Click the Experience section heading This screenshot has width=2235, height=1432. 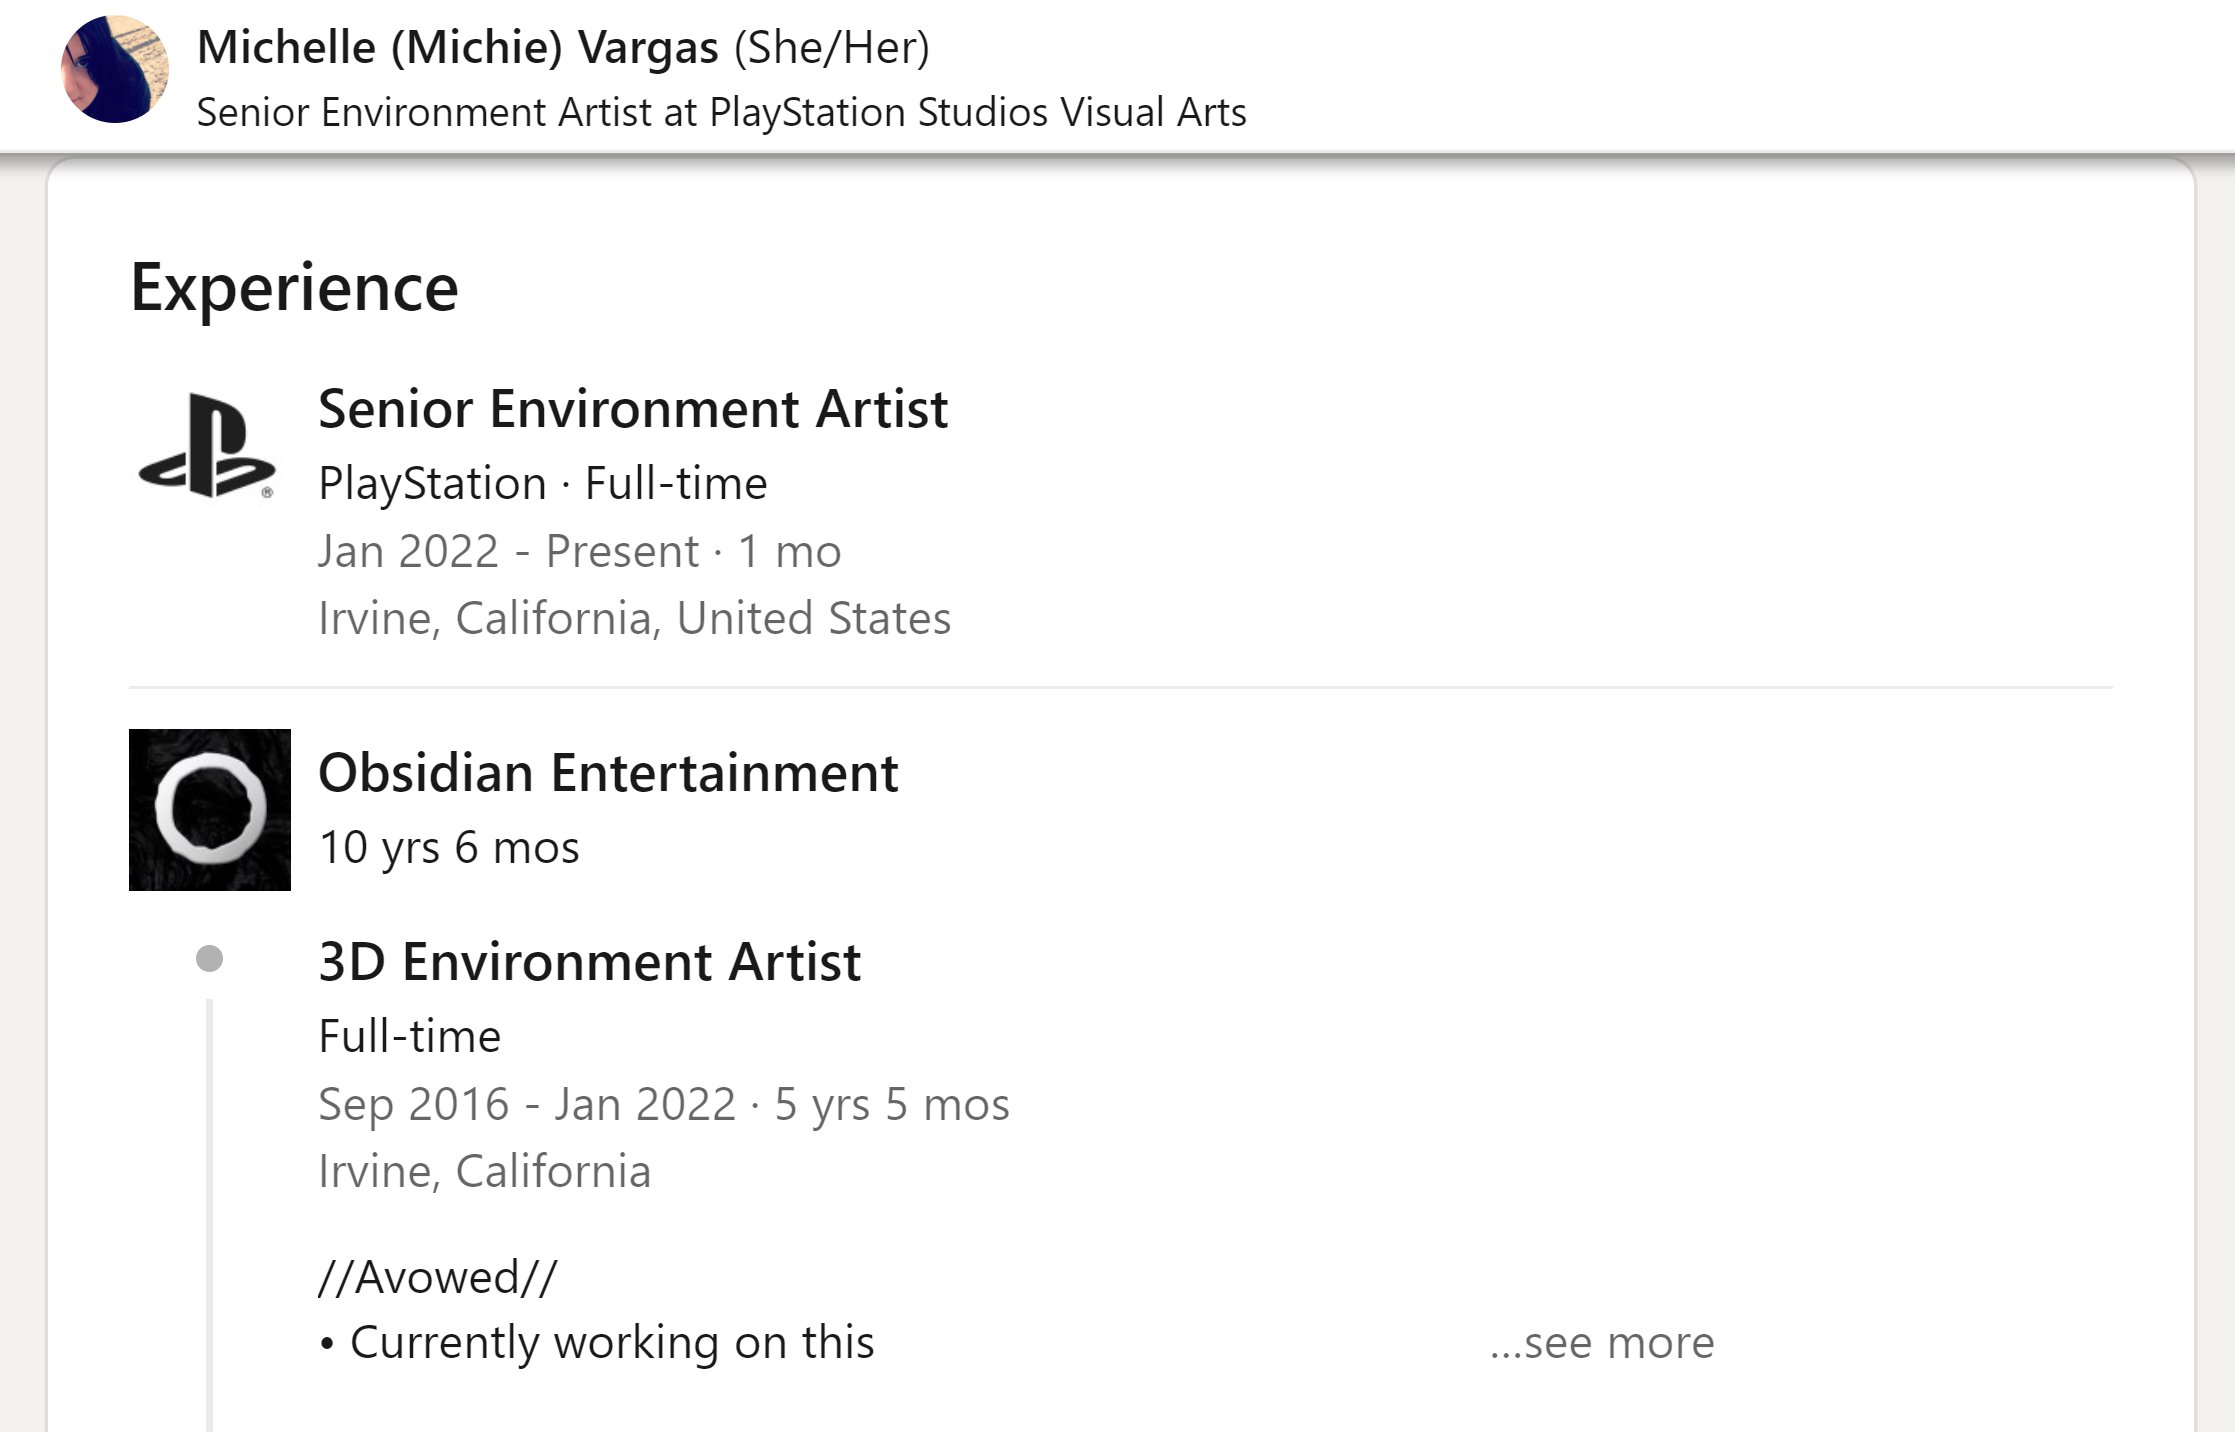pyautogui.click(x=294, y=288)
